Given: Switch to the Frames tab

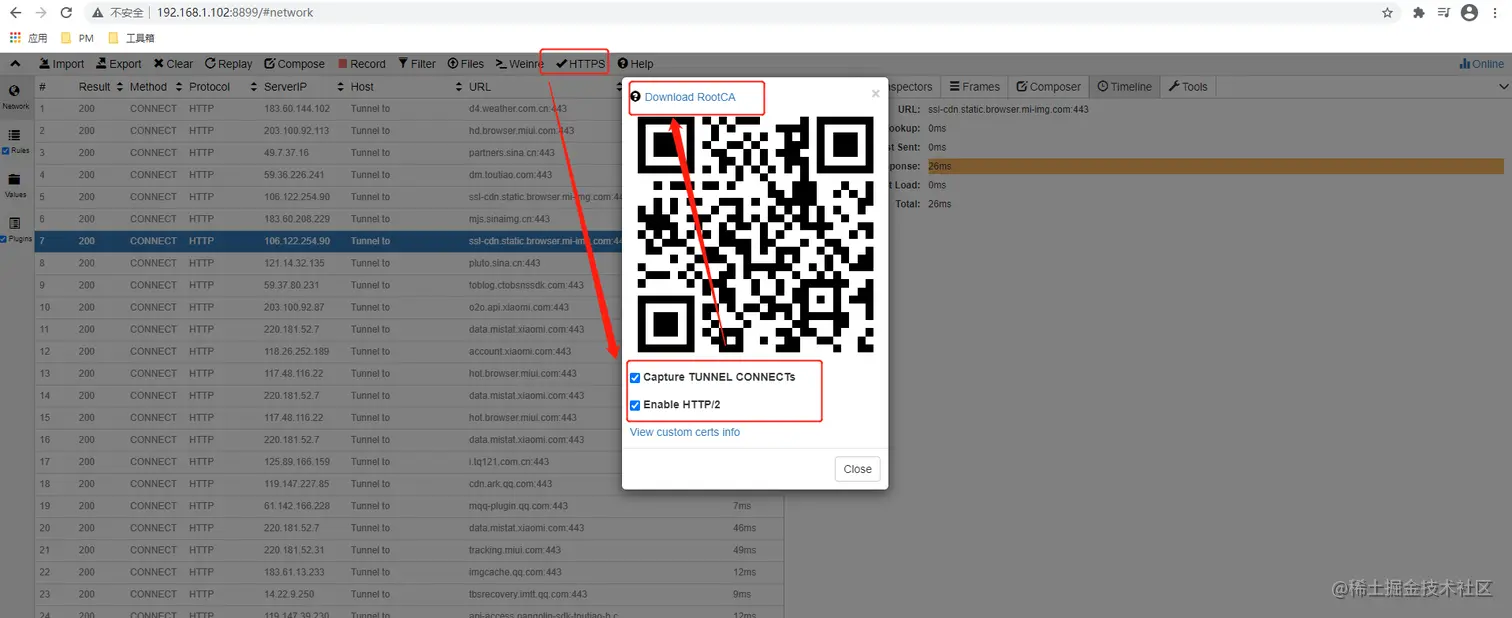Looking at the screenshot, I should [x=974, y=87].
